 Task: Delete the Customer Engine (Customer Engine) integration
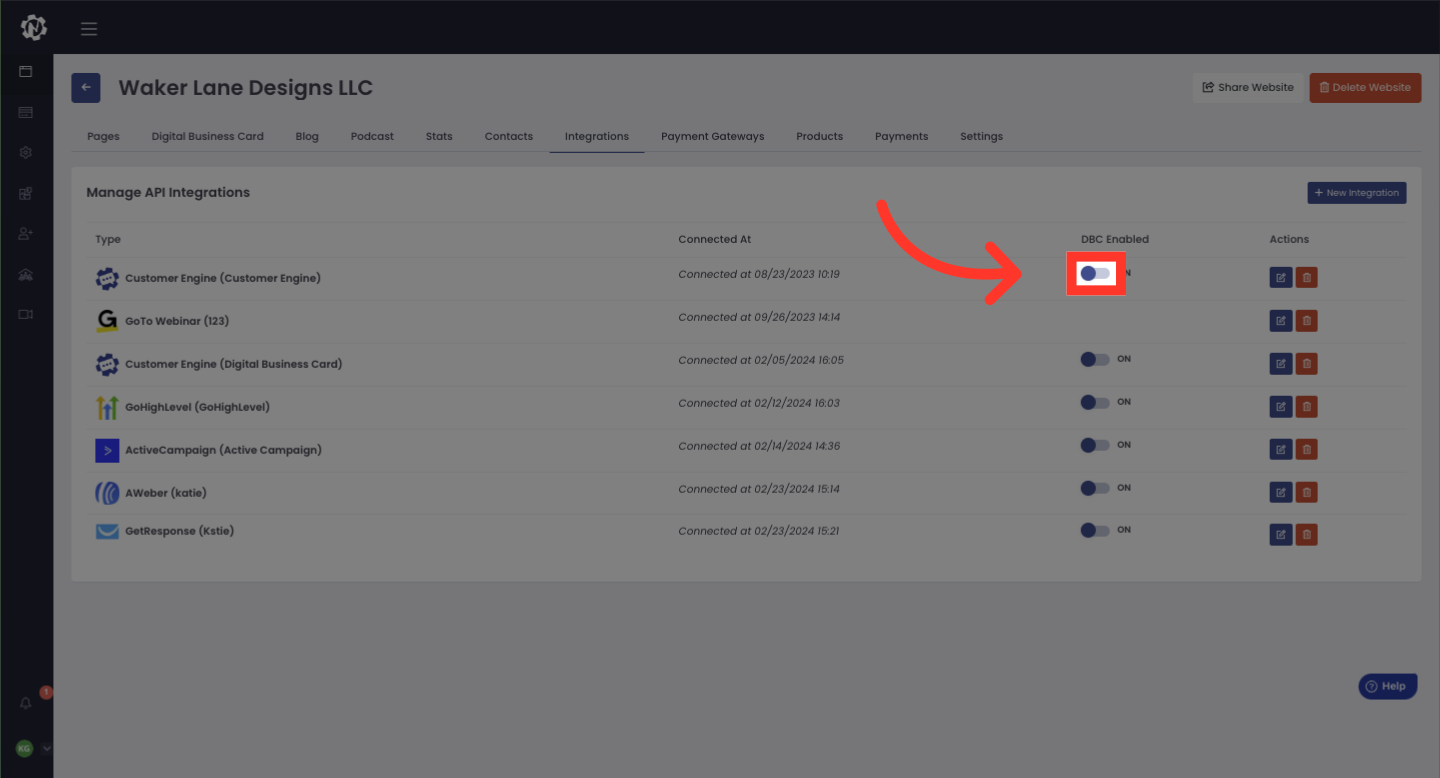point(1306,278)
